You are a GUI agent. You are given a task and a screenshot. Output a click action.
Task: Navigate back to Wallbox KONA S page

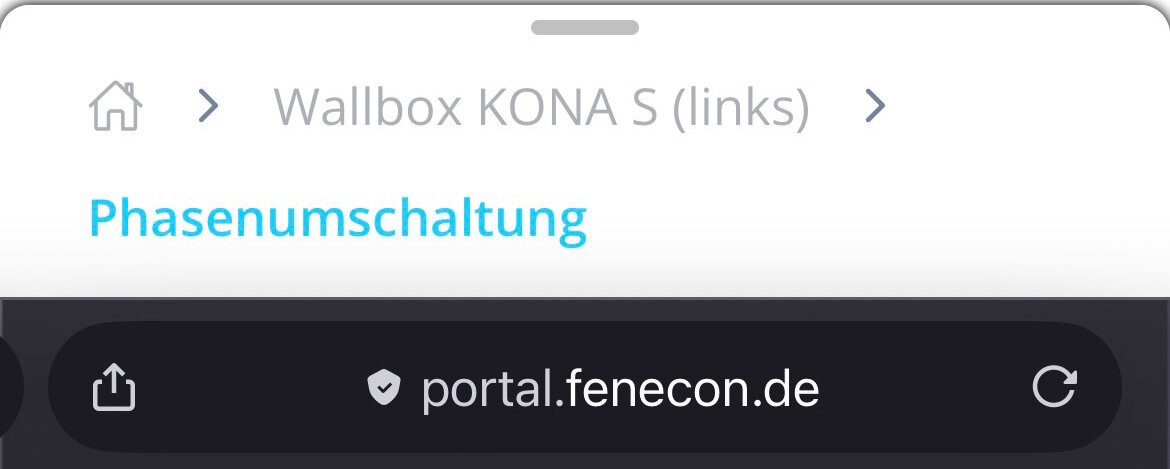(542, 107)
